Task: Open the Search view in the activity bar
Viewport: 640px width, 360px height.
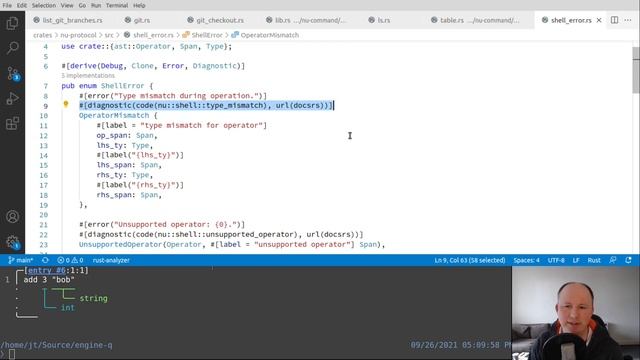Action: pos(12,48)
